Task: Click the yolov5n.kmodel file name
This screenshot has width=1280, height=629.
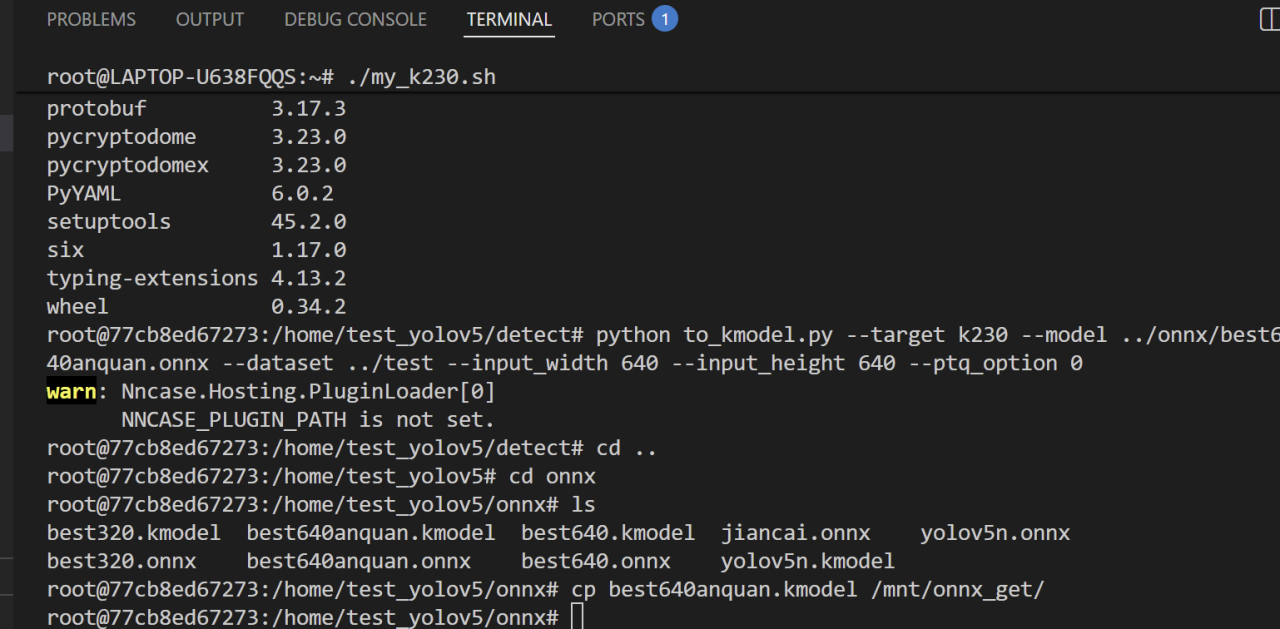Action: [807, 561]
